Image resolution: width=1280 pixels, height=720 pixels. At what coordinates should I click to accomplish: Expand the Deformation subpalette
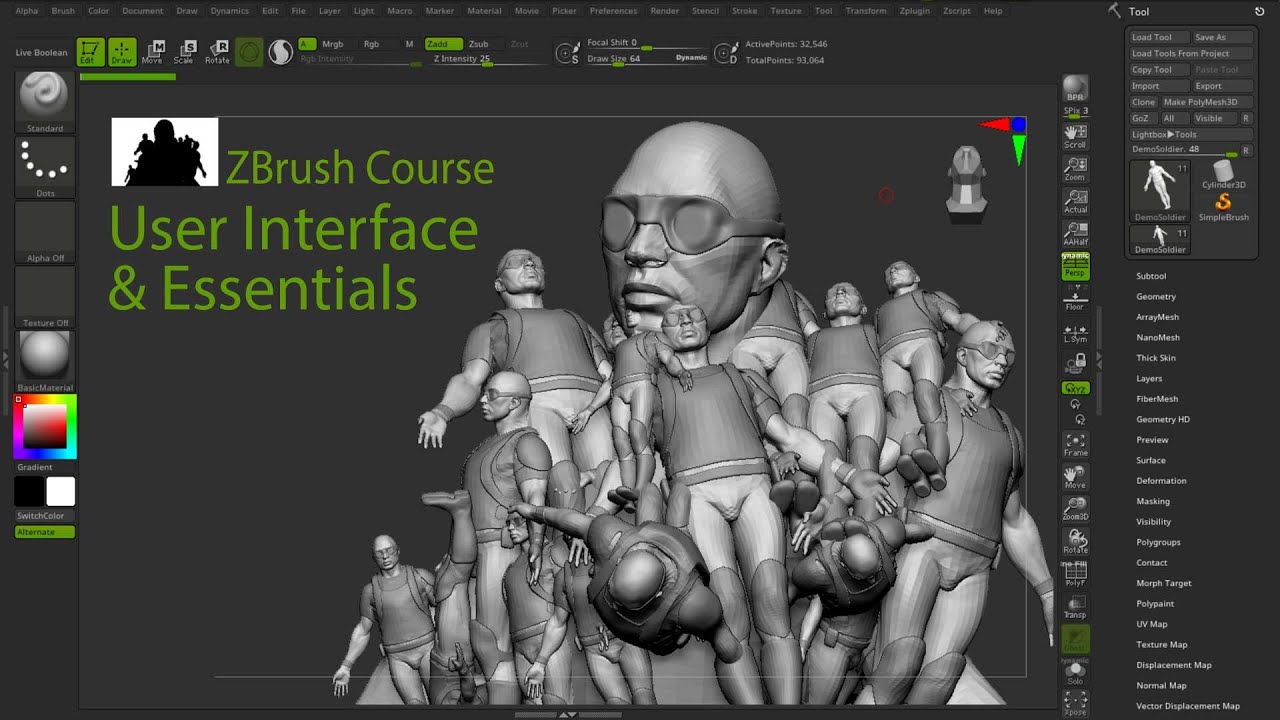[x=1161, y=481]
